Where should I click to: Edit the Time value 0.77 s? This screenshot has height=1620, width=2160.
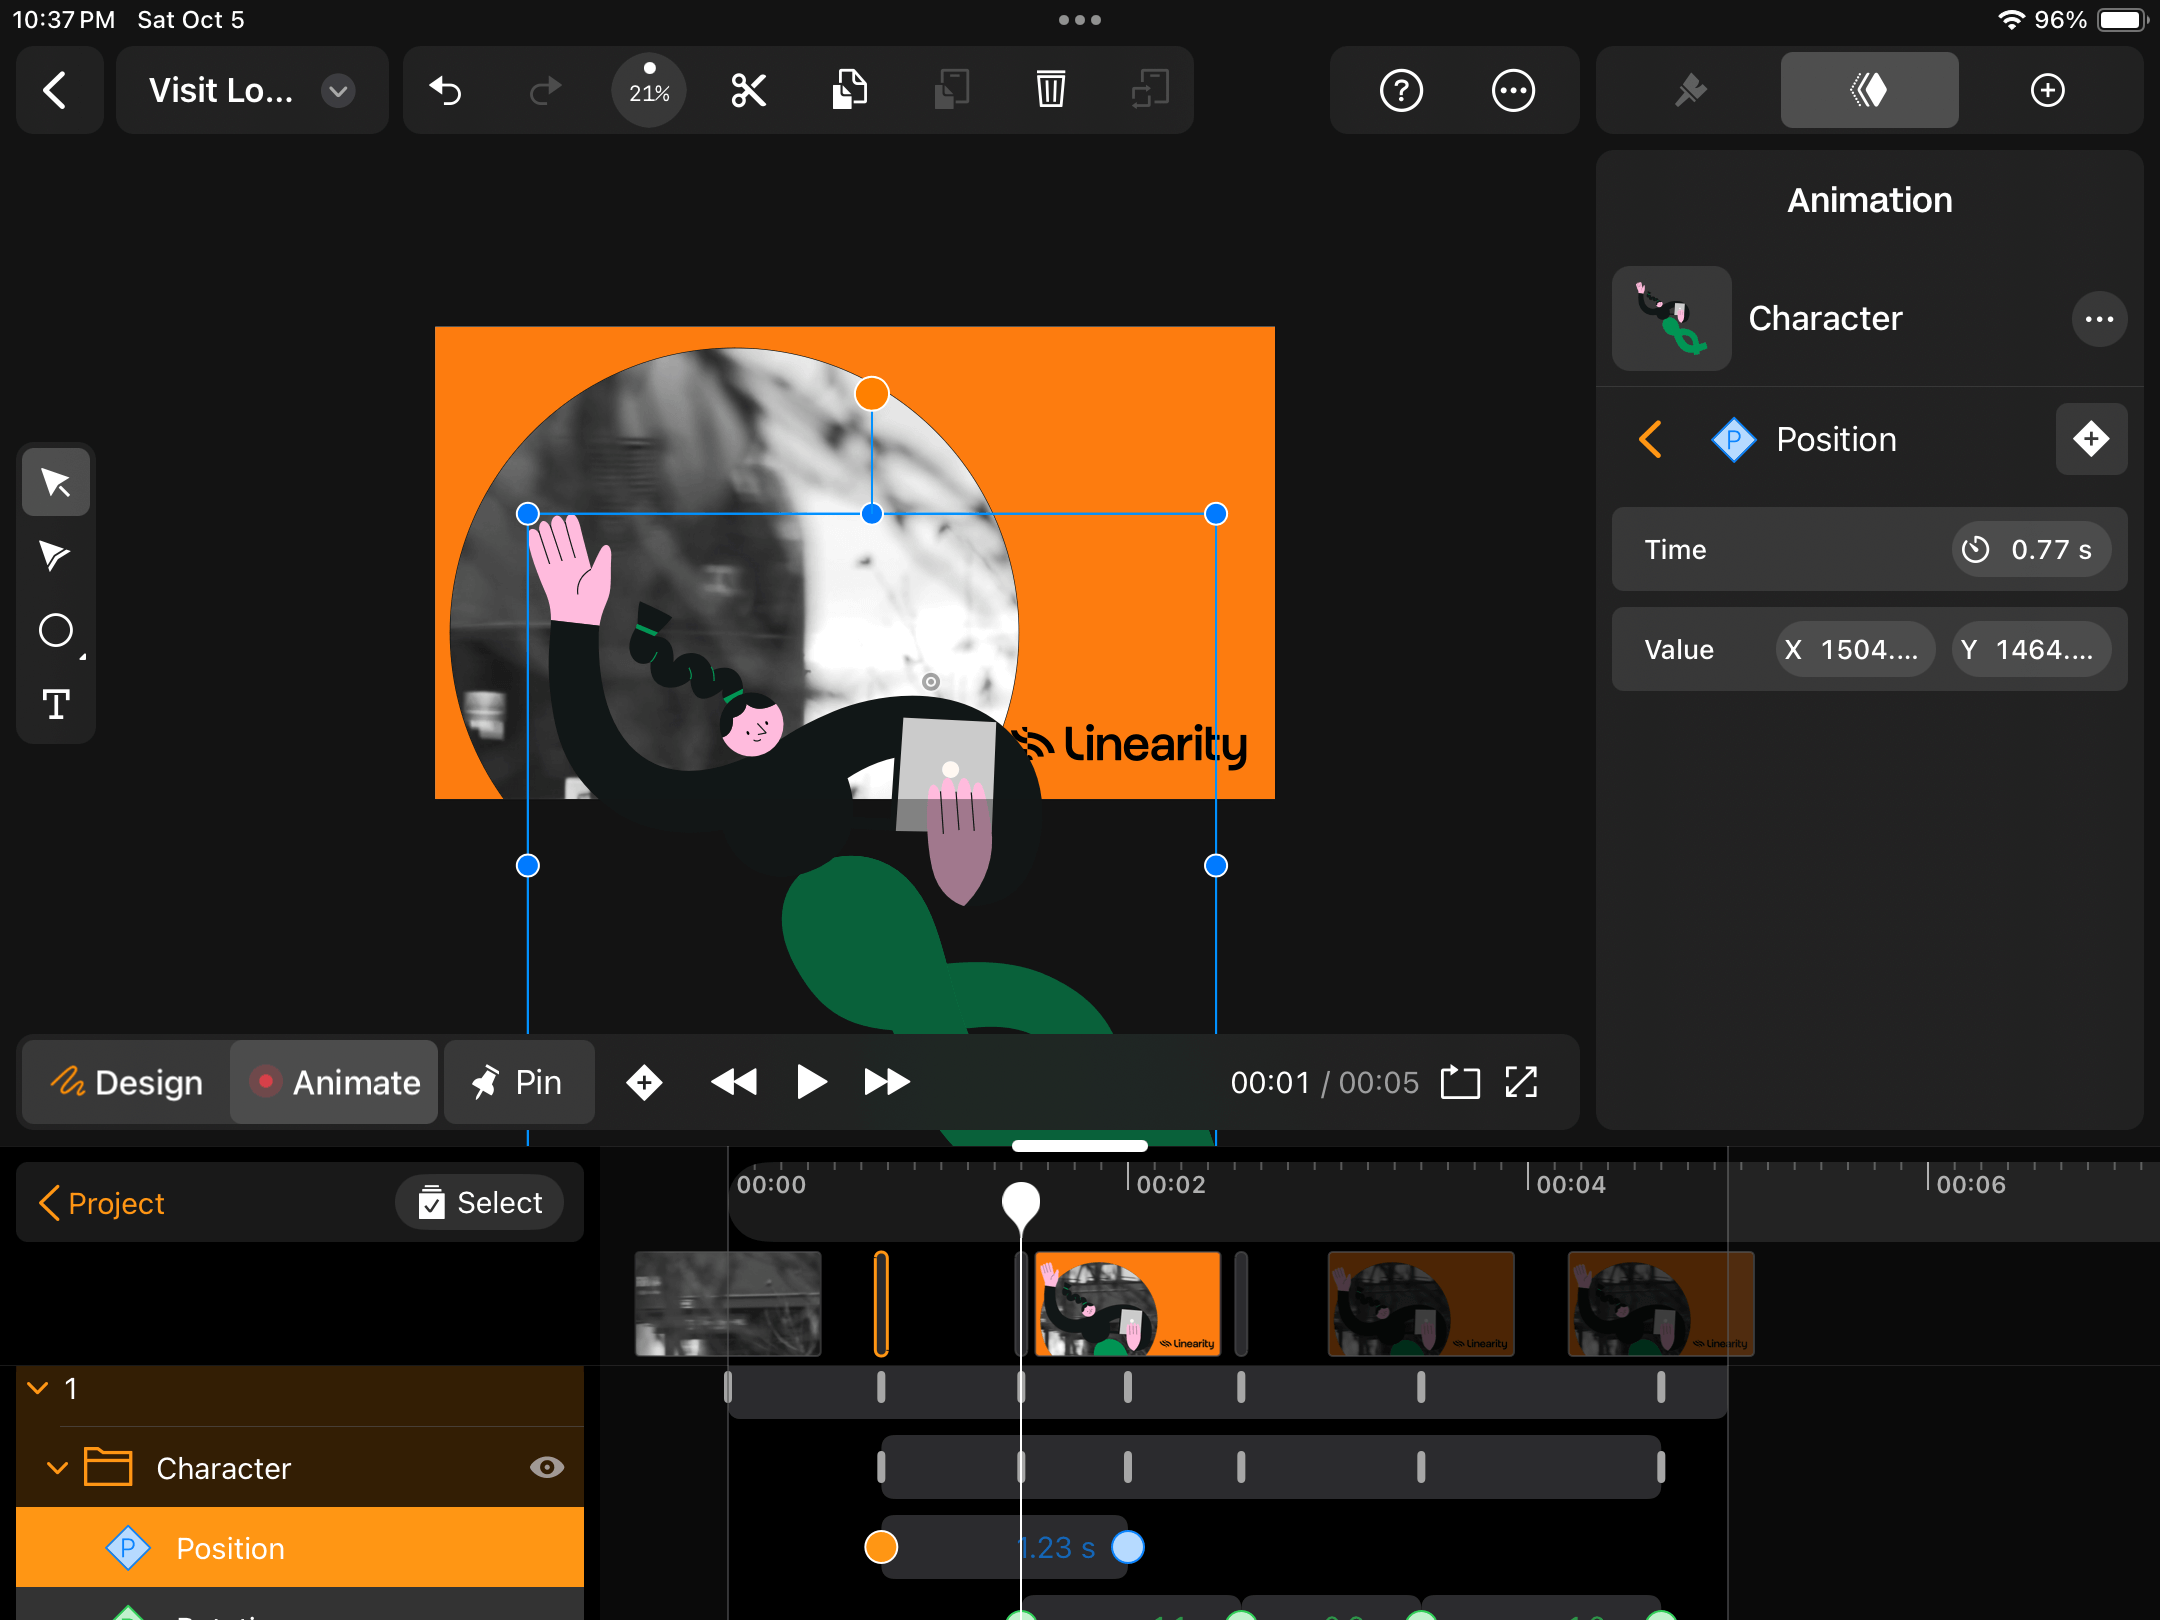[2031, 549]
